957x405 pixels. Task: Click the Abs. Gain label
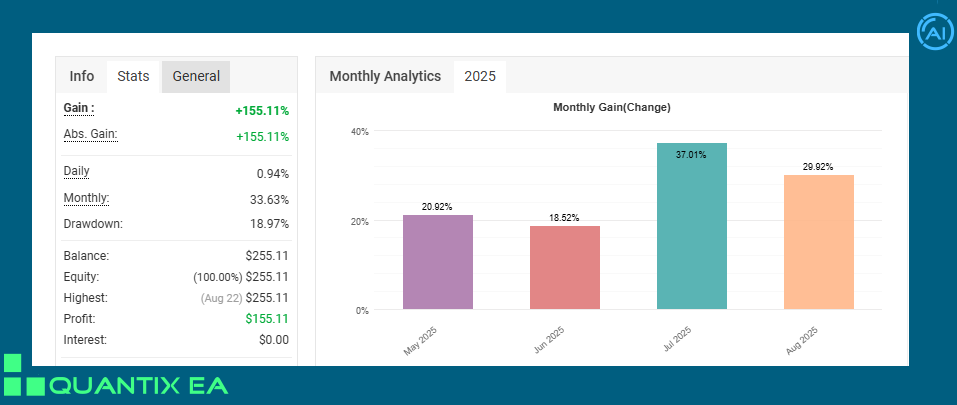[x=90, y=135]
